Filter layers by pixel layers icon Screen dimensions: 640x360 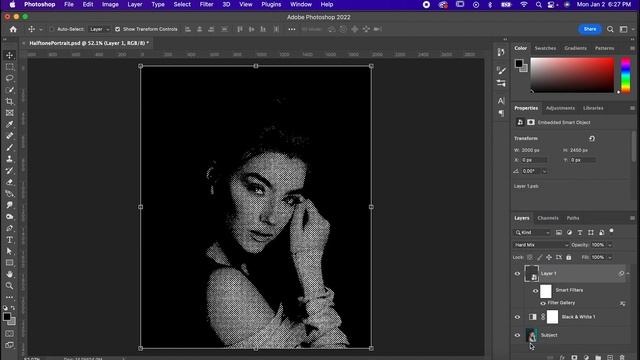559,232
